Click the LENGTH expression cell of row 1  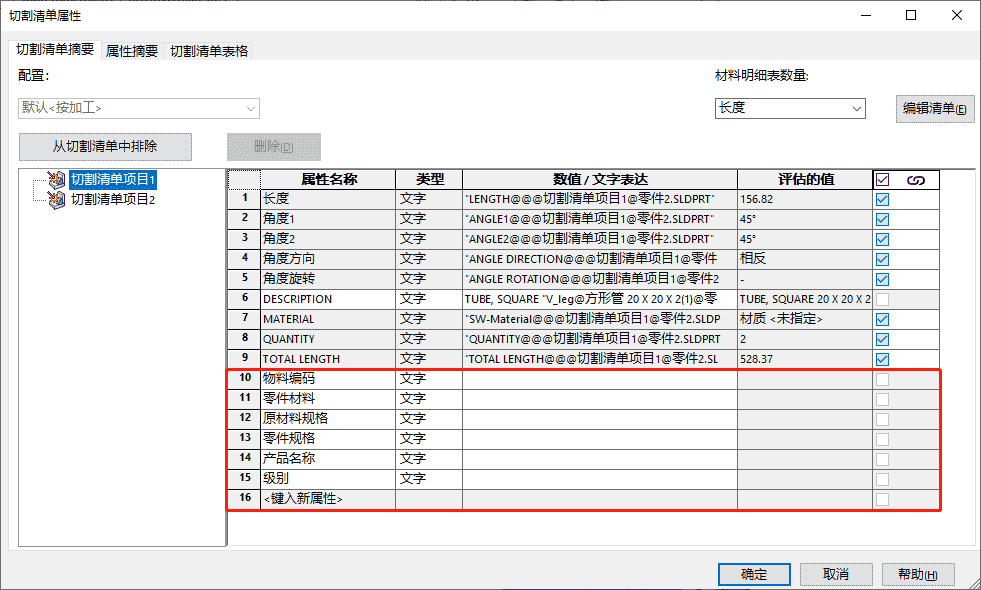click(599, 199)
